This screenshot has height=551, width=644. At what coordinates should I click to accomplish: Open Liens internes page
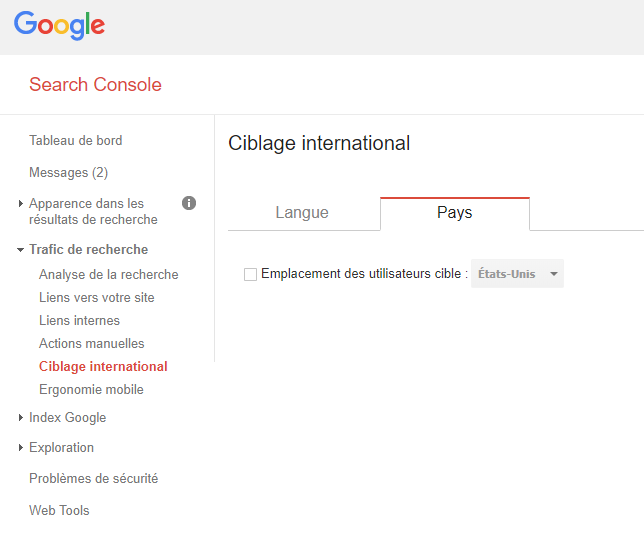79,321
